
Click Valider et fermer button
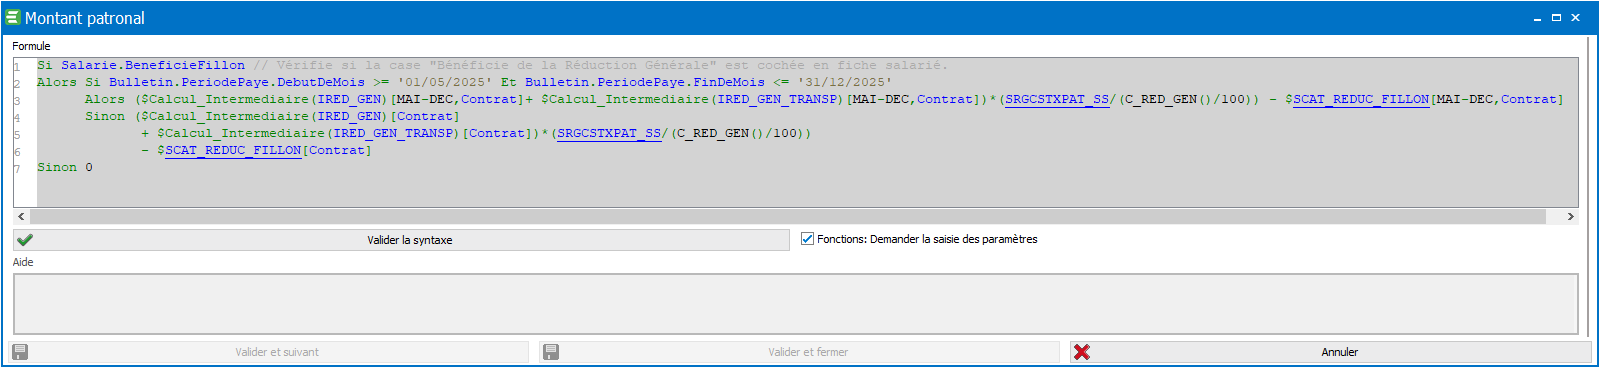[799, 352]
